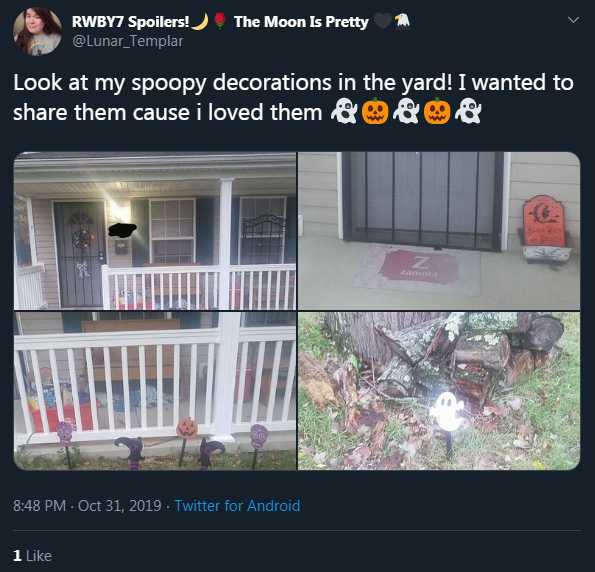This screenshot has width=595, height=572.
Task: Click the first pumpkin emoji in tweet
Action: click(x=375, y=111)
